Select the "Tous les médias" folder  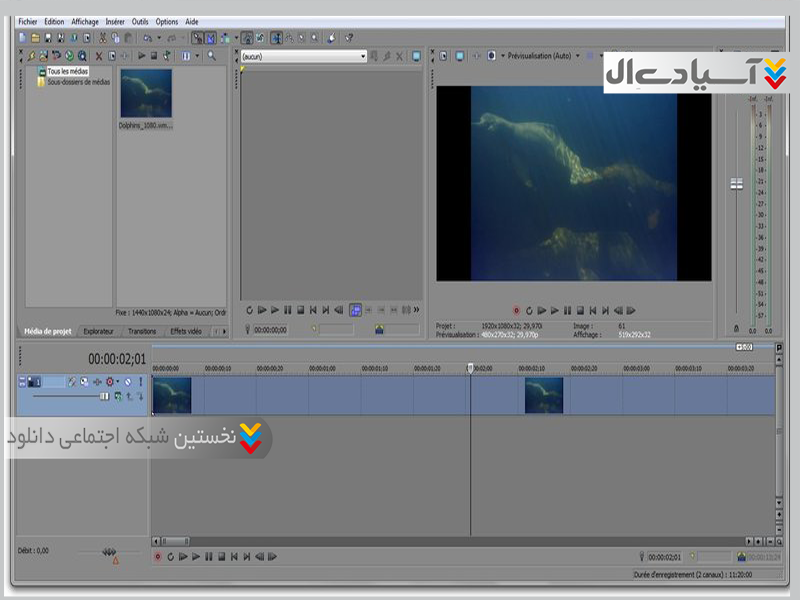pos(66,72)
